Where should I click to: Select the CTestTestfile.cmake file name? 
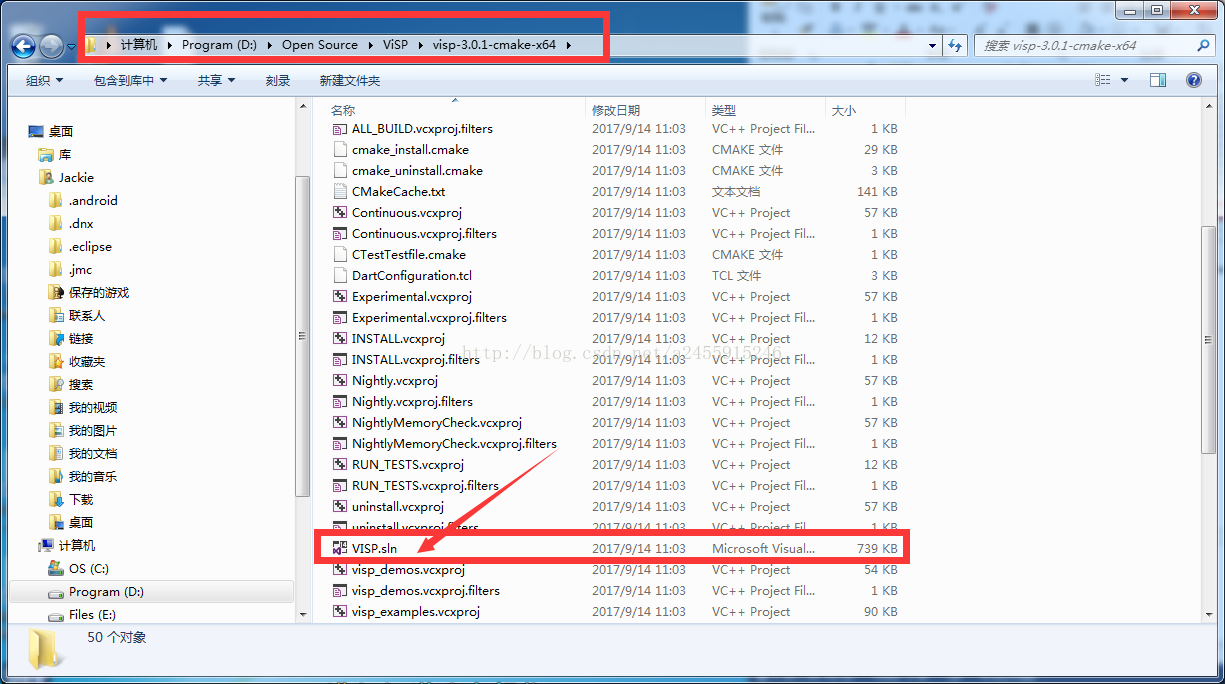(409, 254)
